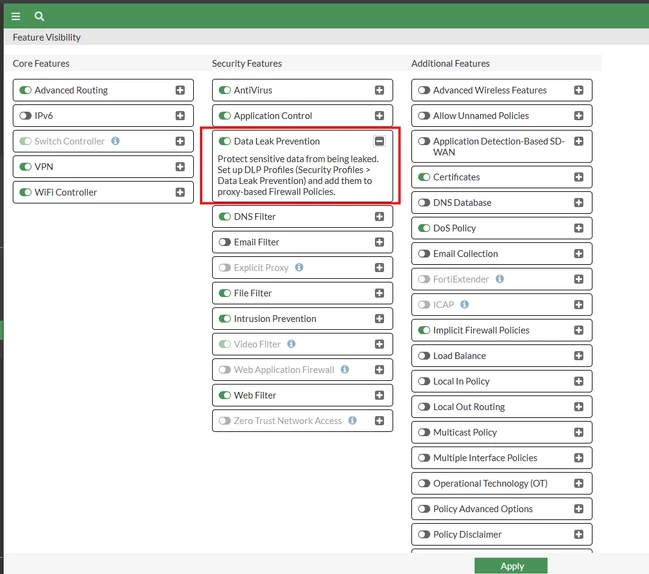Click the green Apply button
Viewport: 649px width, 574px height.
click(511, 566)
